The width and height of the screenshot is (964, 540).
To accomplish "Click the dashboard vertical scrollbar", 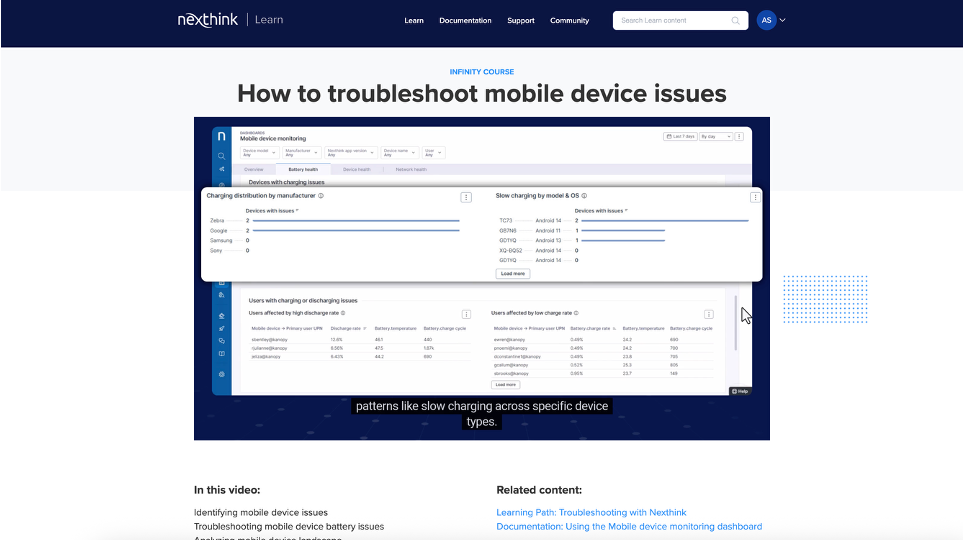I will tap(736, 320).
